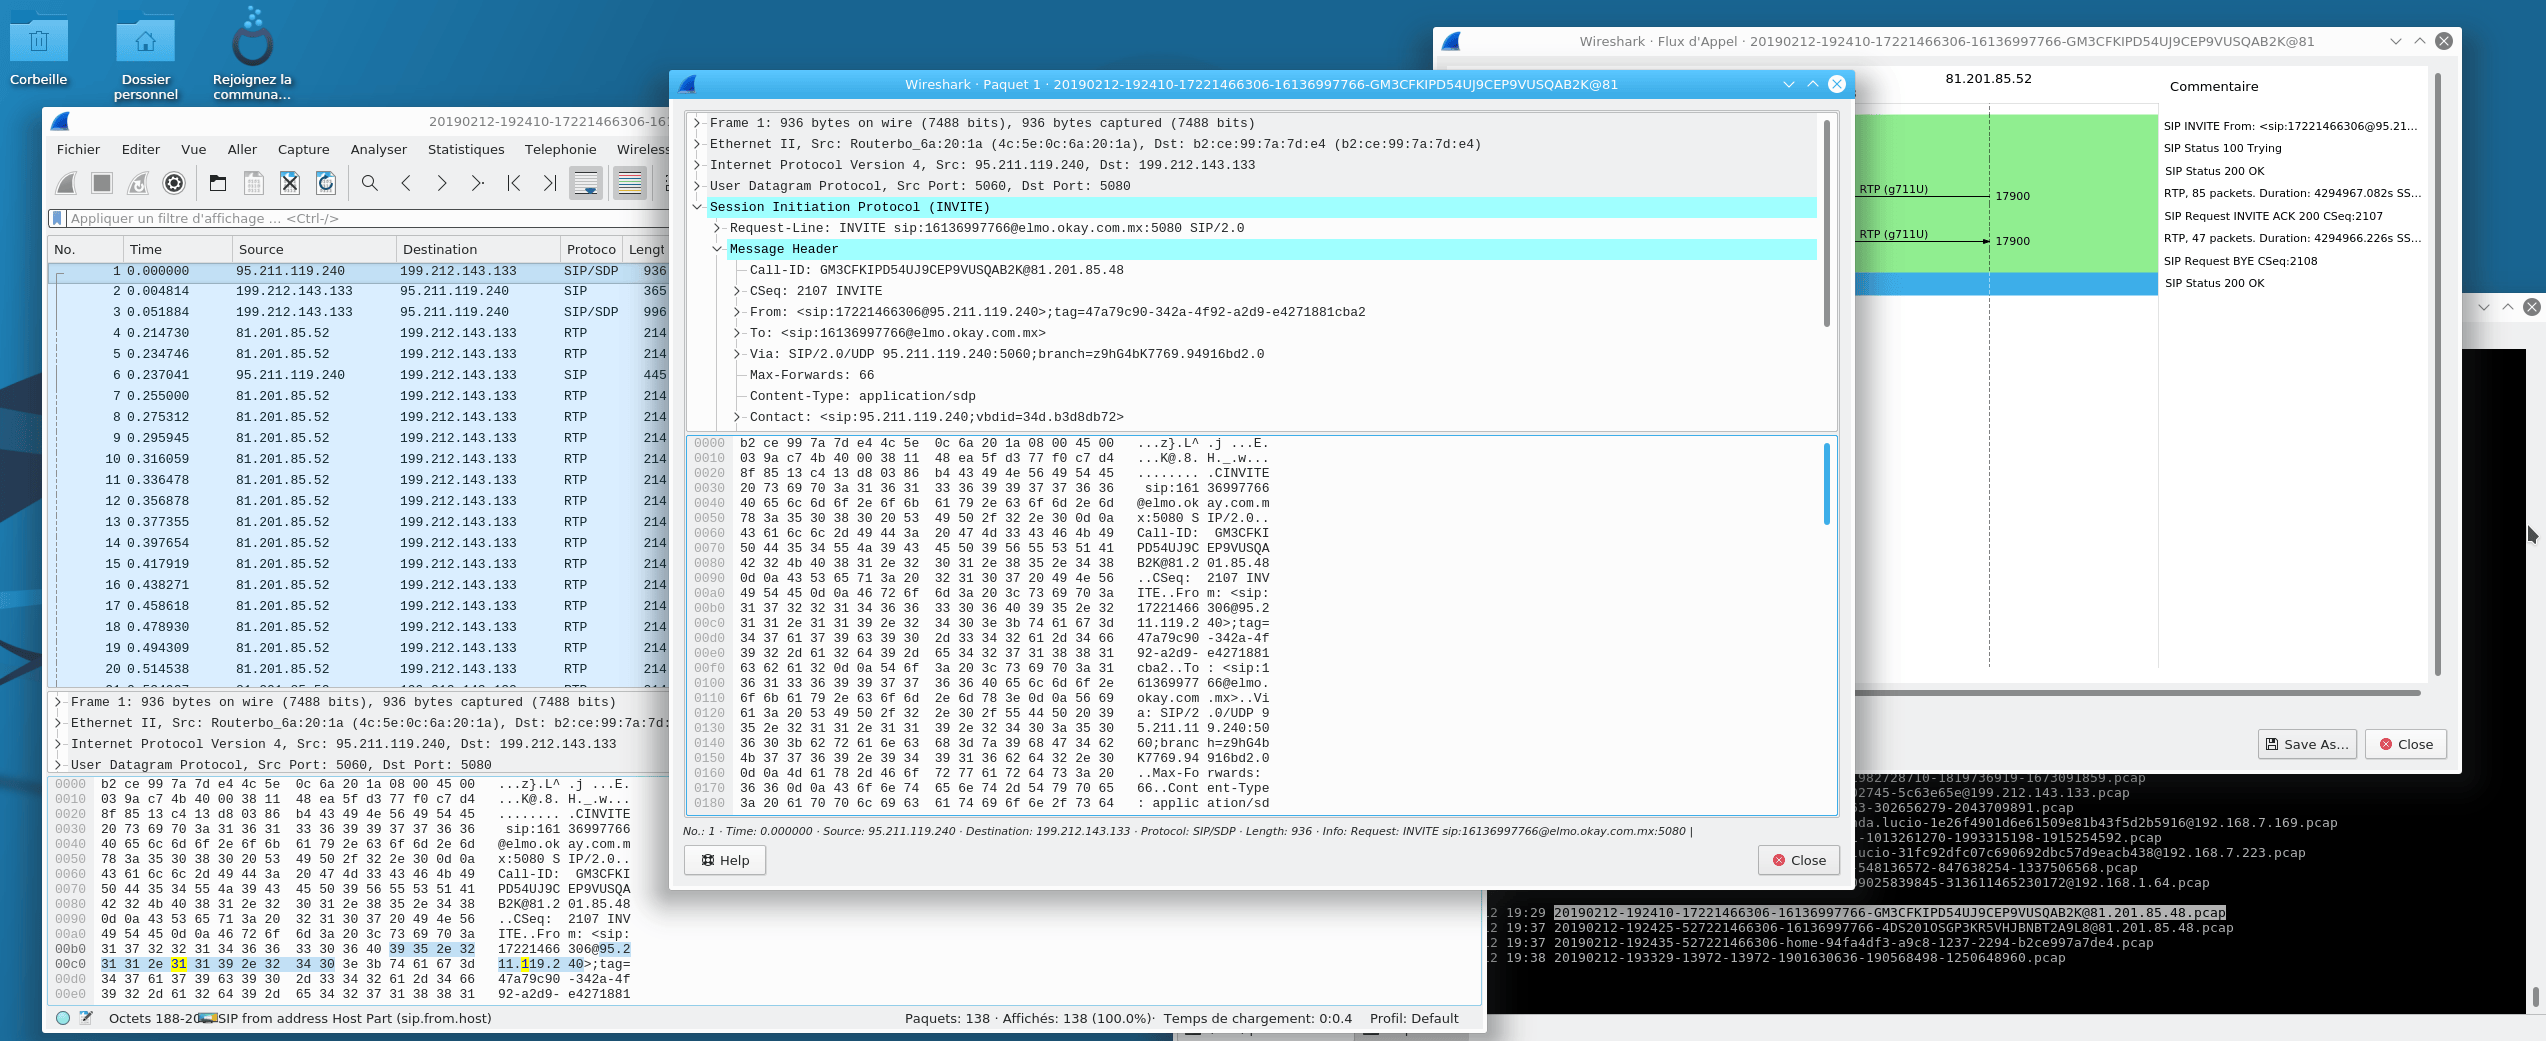The width and height of the screenshot is (2546, 1041).
Task: Toggle packet list colorization
Action: click(630, 183)
